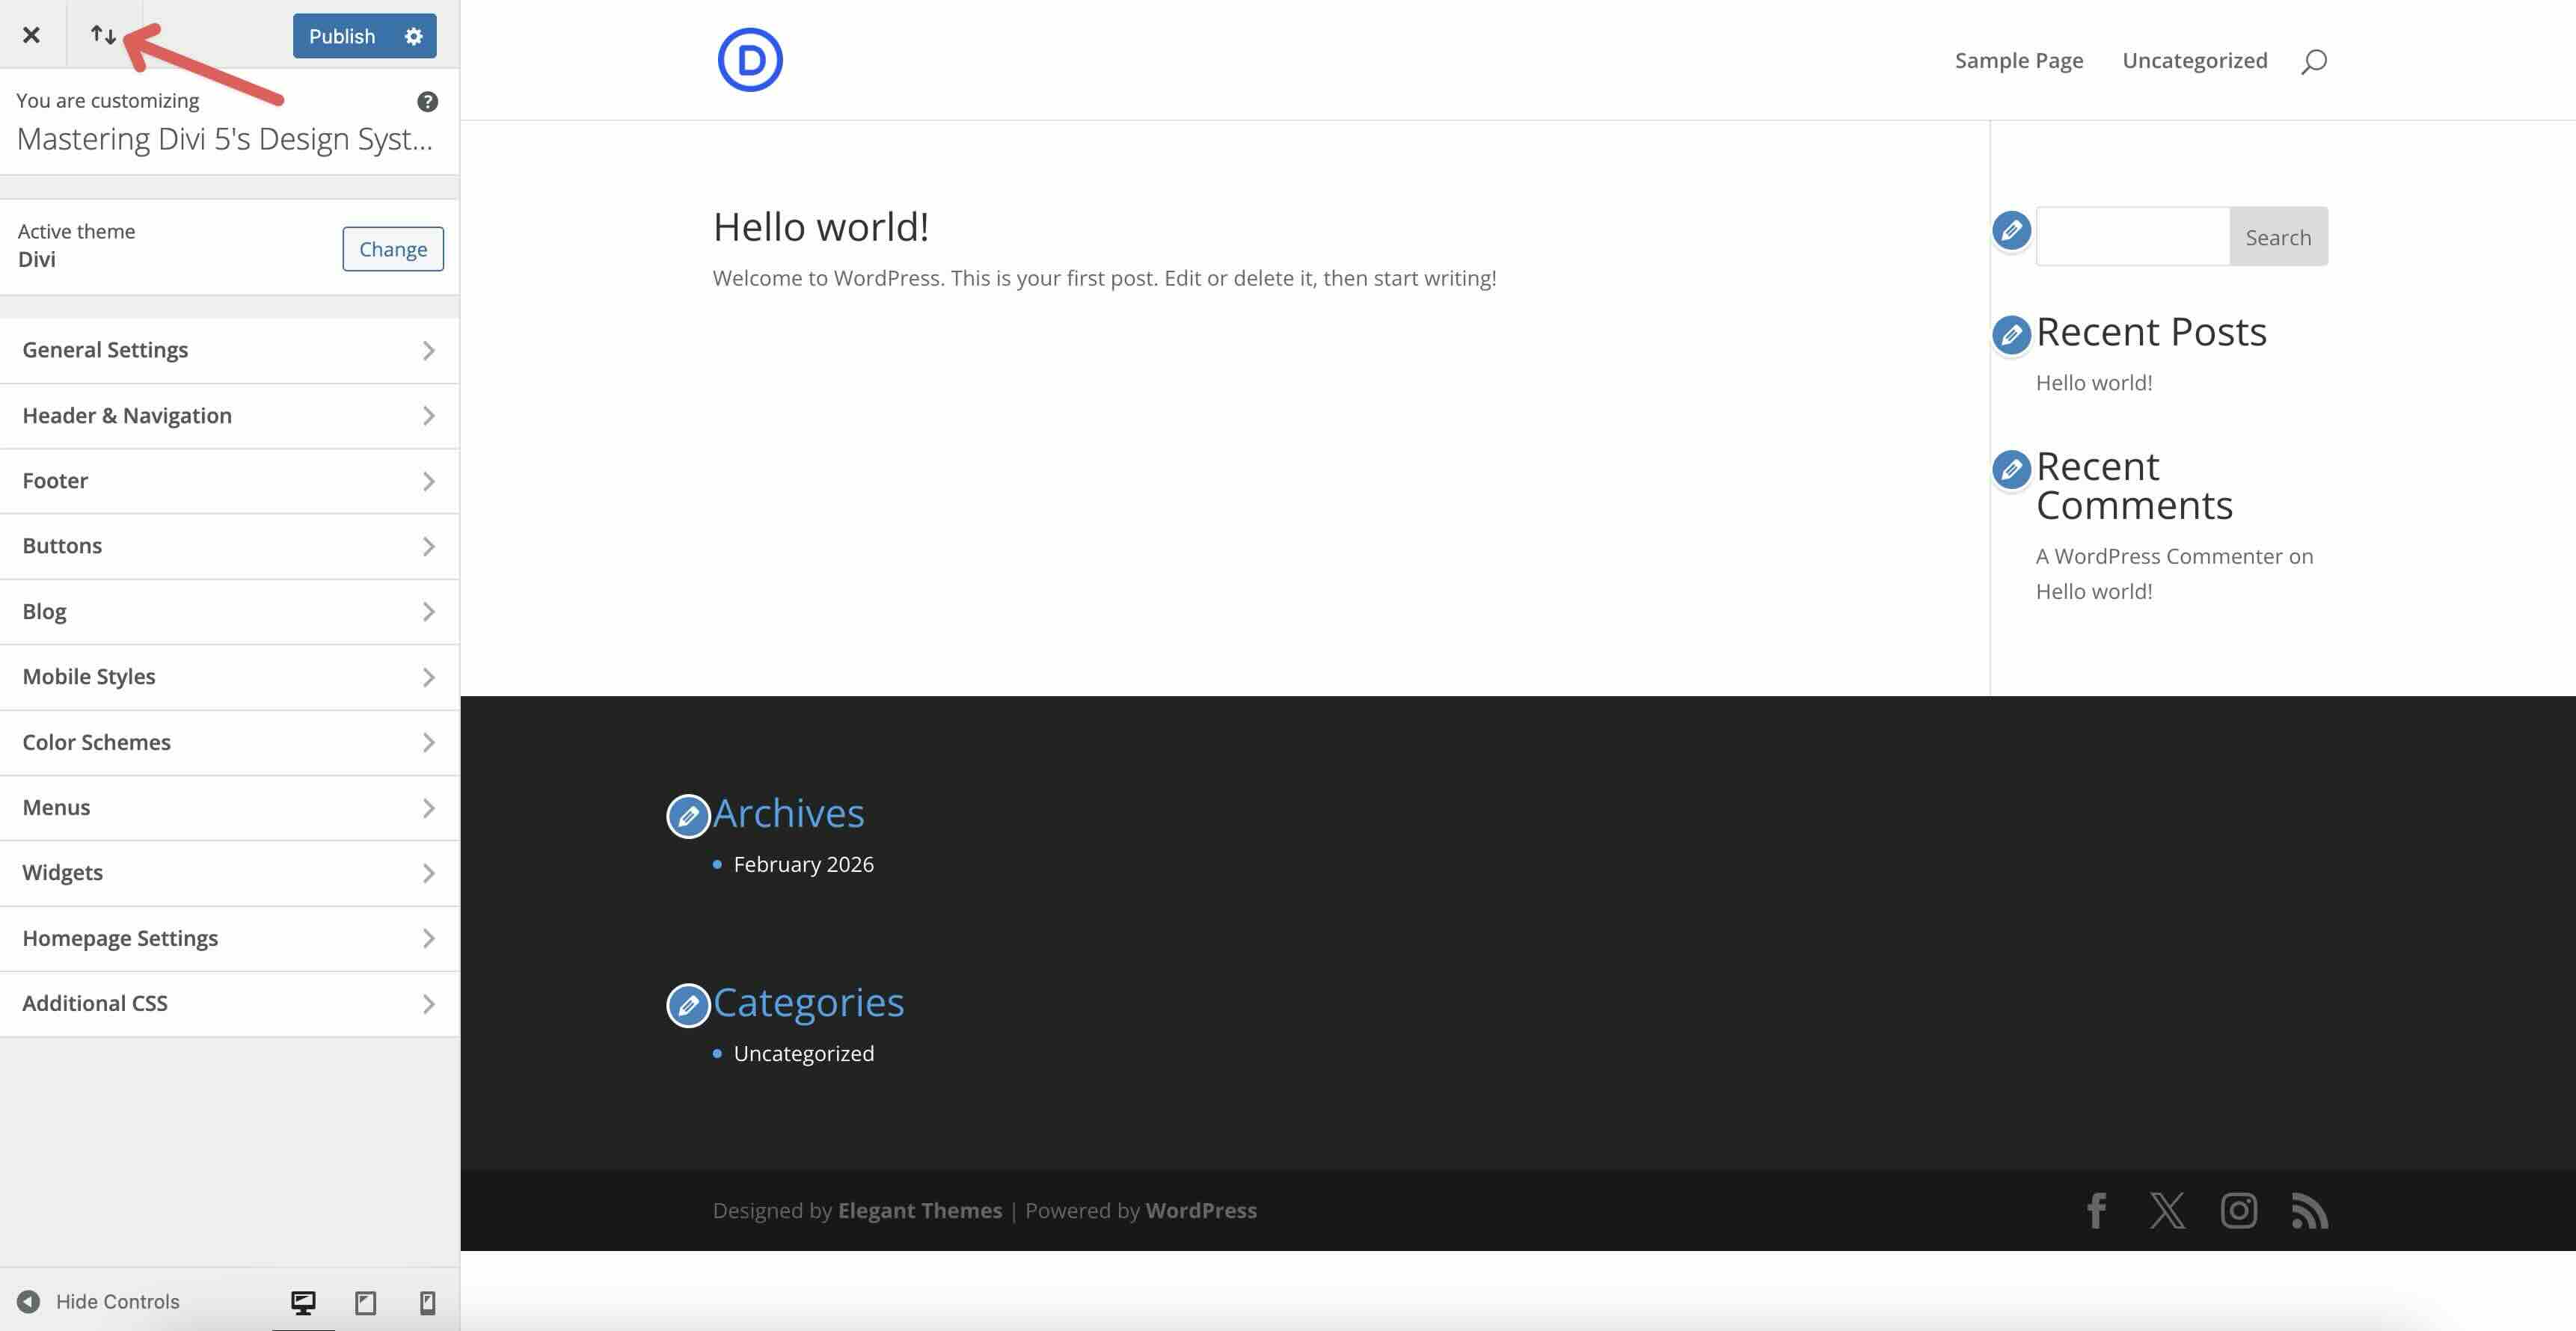Viewport: 2576px width, 1331px height.
Task: Click the customizer help question-mark icon
Action: (428, 100)
